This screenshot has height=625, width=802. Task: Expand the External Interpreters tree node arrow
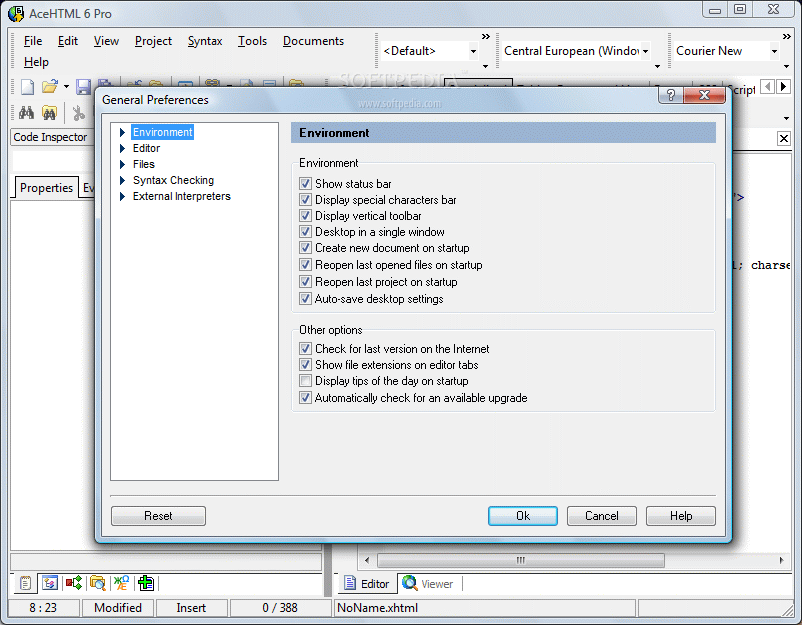pyautogui.click(x=122, y=196)
